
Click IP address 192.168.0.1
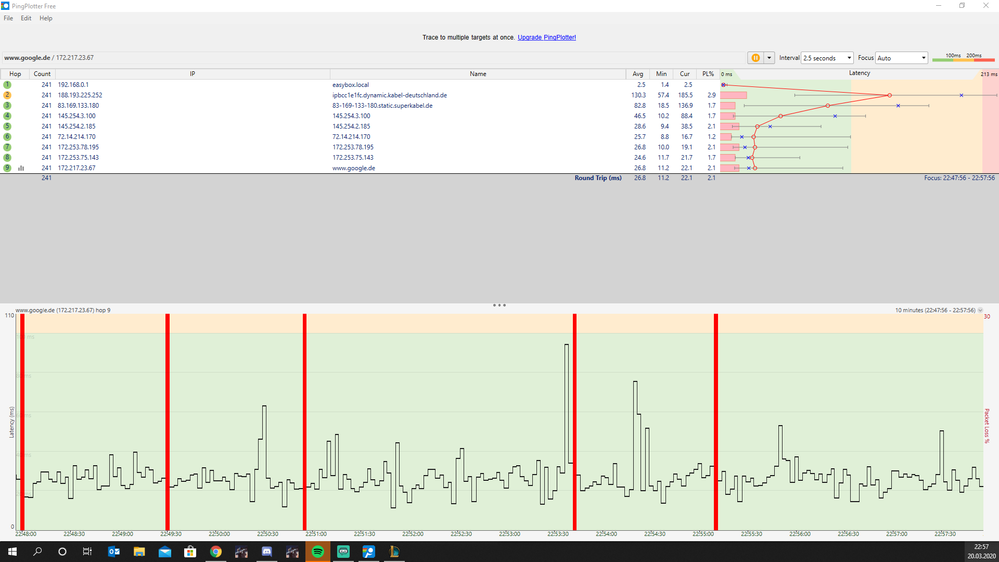[x=73, y=85]
